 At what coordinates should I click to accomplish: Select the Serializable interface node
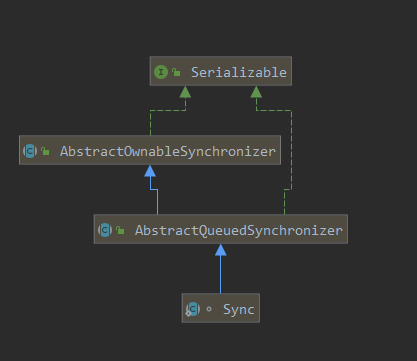click(221, 71)
